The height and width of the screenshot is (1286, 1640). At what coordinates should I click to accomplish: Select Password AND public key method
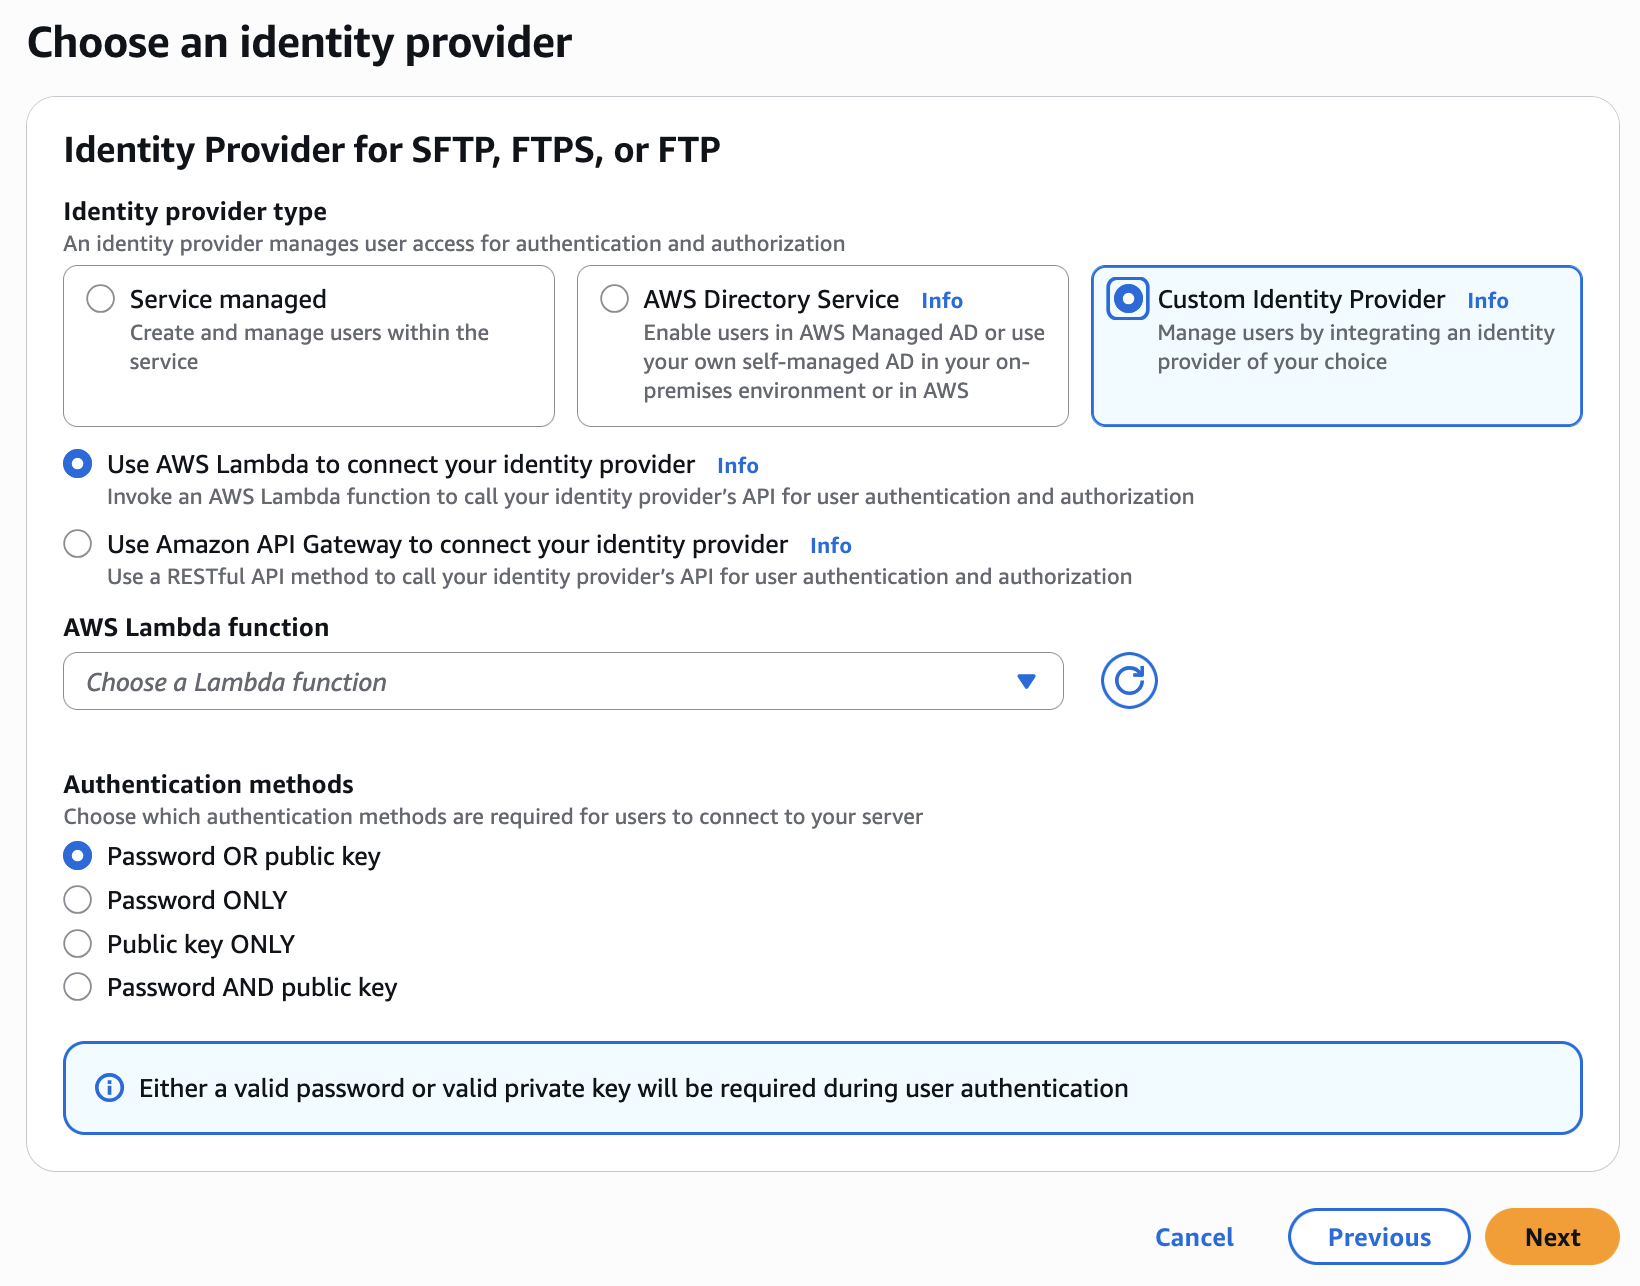[78, 987]
